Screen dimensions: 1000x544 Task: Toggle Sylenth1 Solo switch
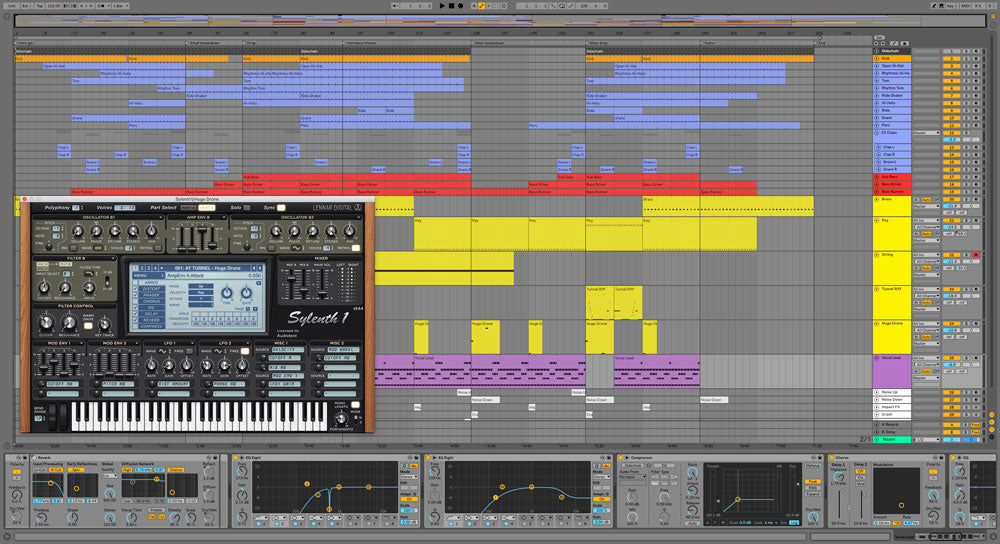[x=248, y=207]
